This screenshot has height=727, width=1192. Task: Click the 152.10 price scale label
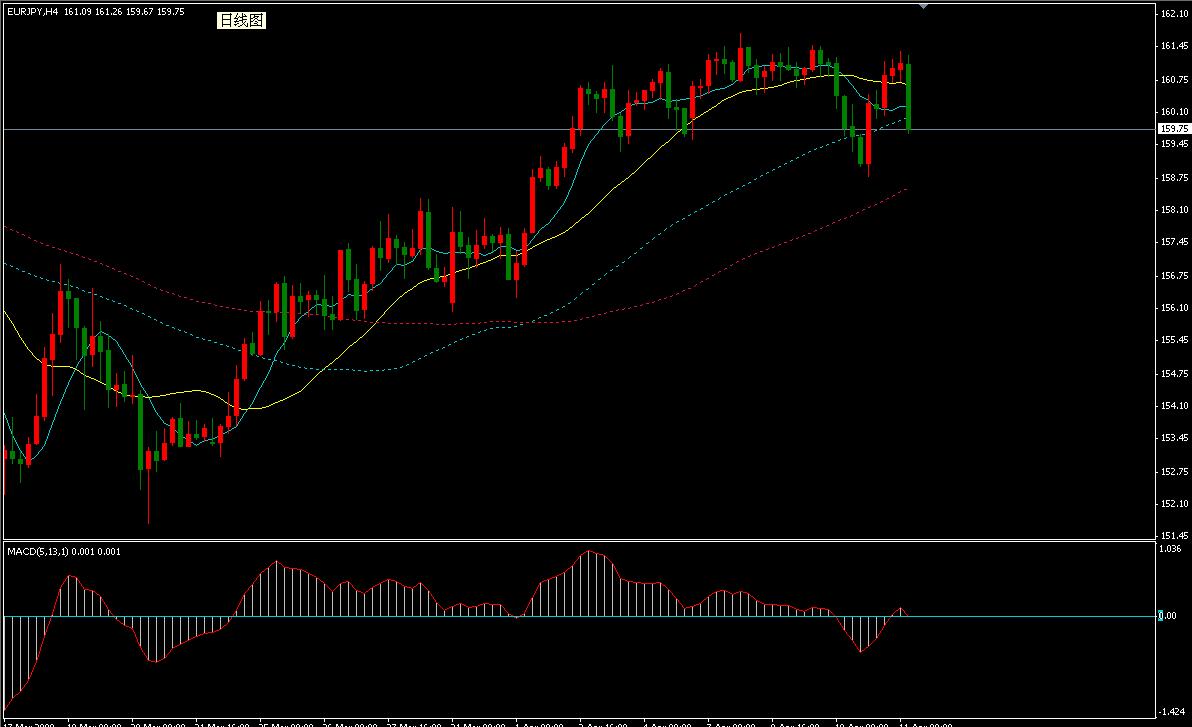(1175, 504)
